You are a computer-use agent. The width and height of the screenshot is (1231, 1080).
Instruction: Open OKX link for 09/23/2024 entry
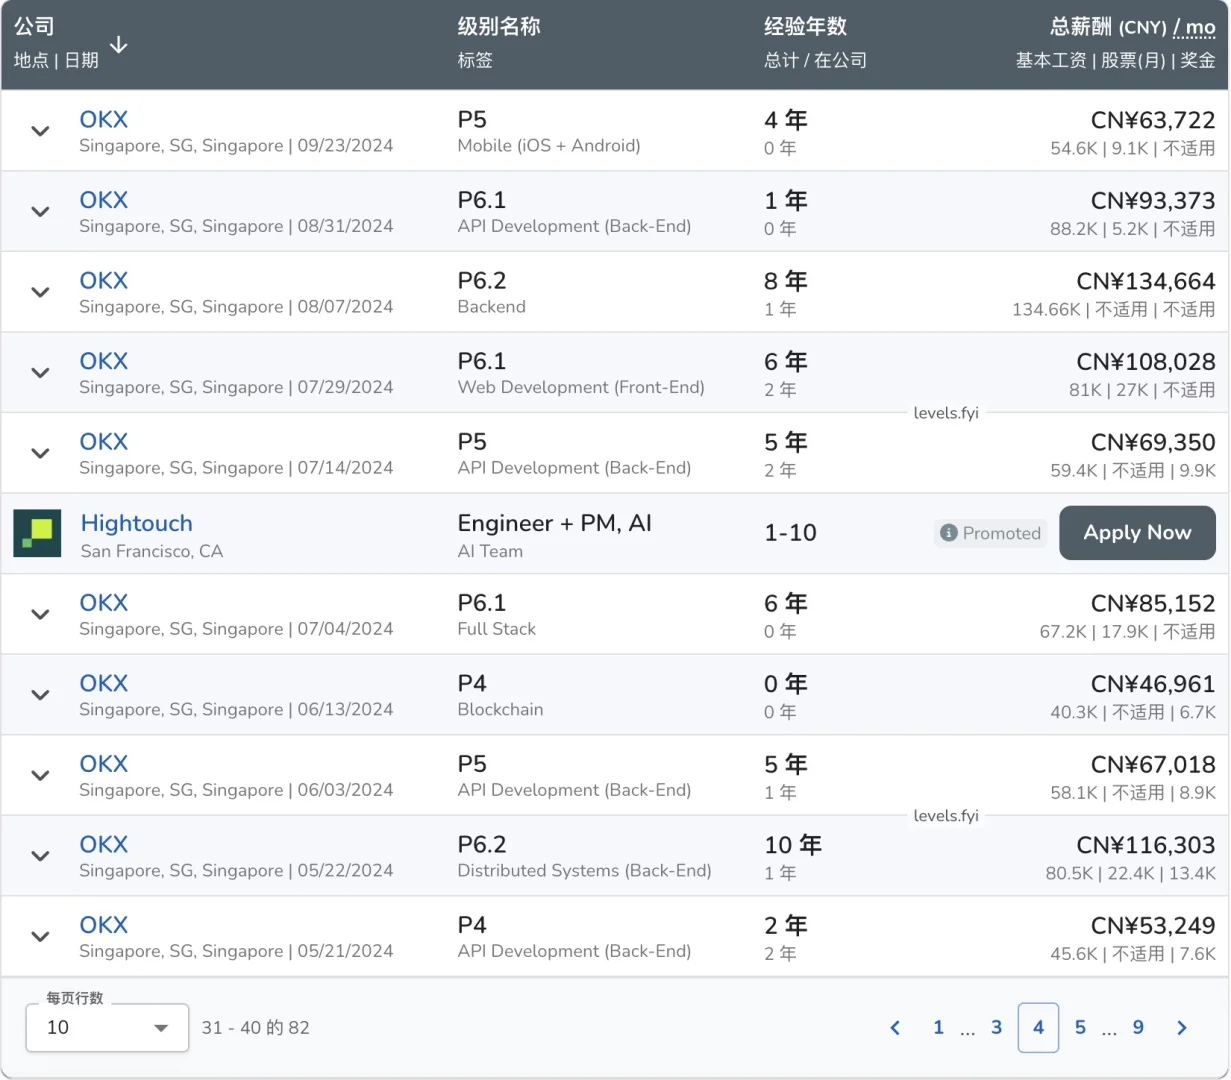click(x=104, y=119)
